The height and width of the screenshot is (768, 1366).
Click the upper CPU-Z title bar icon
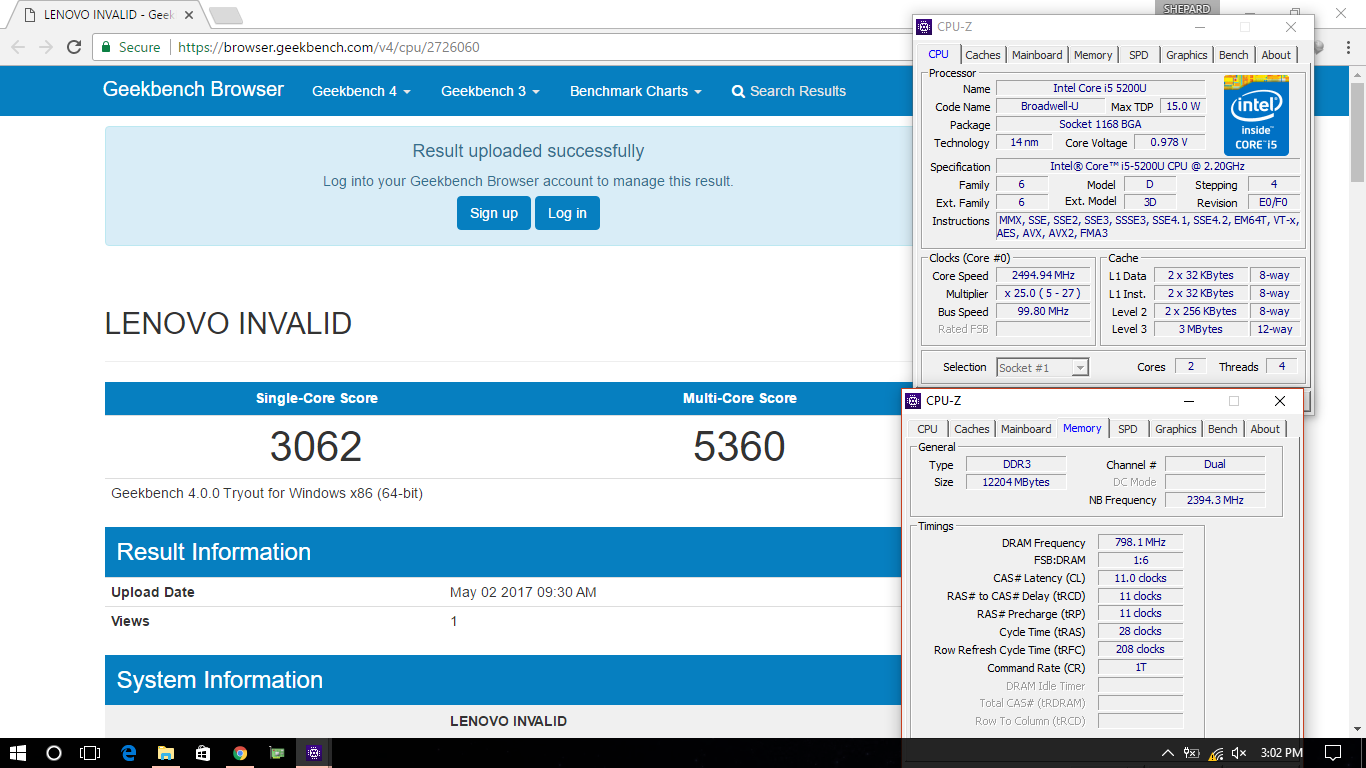pyautogui.click(x=923, y=27)
